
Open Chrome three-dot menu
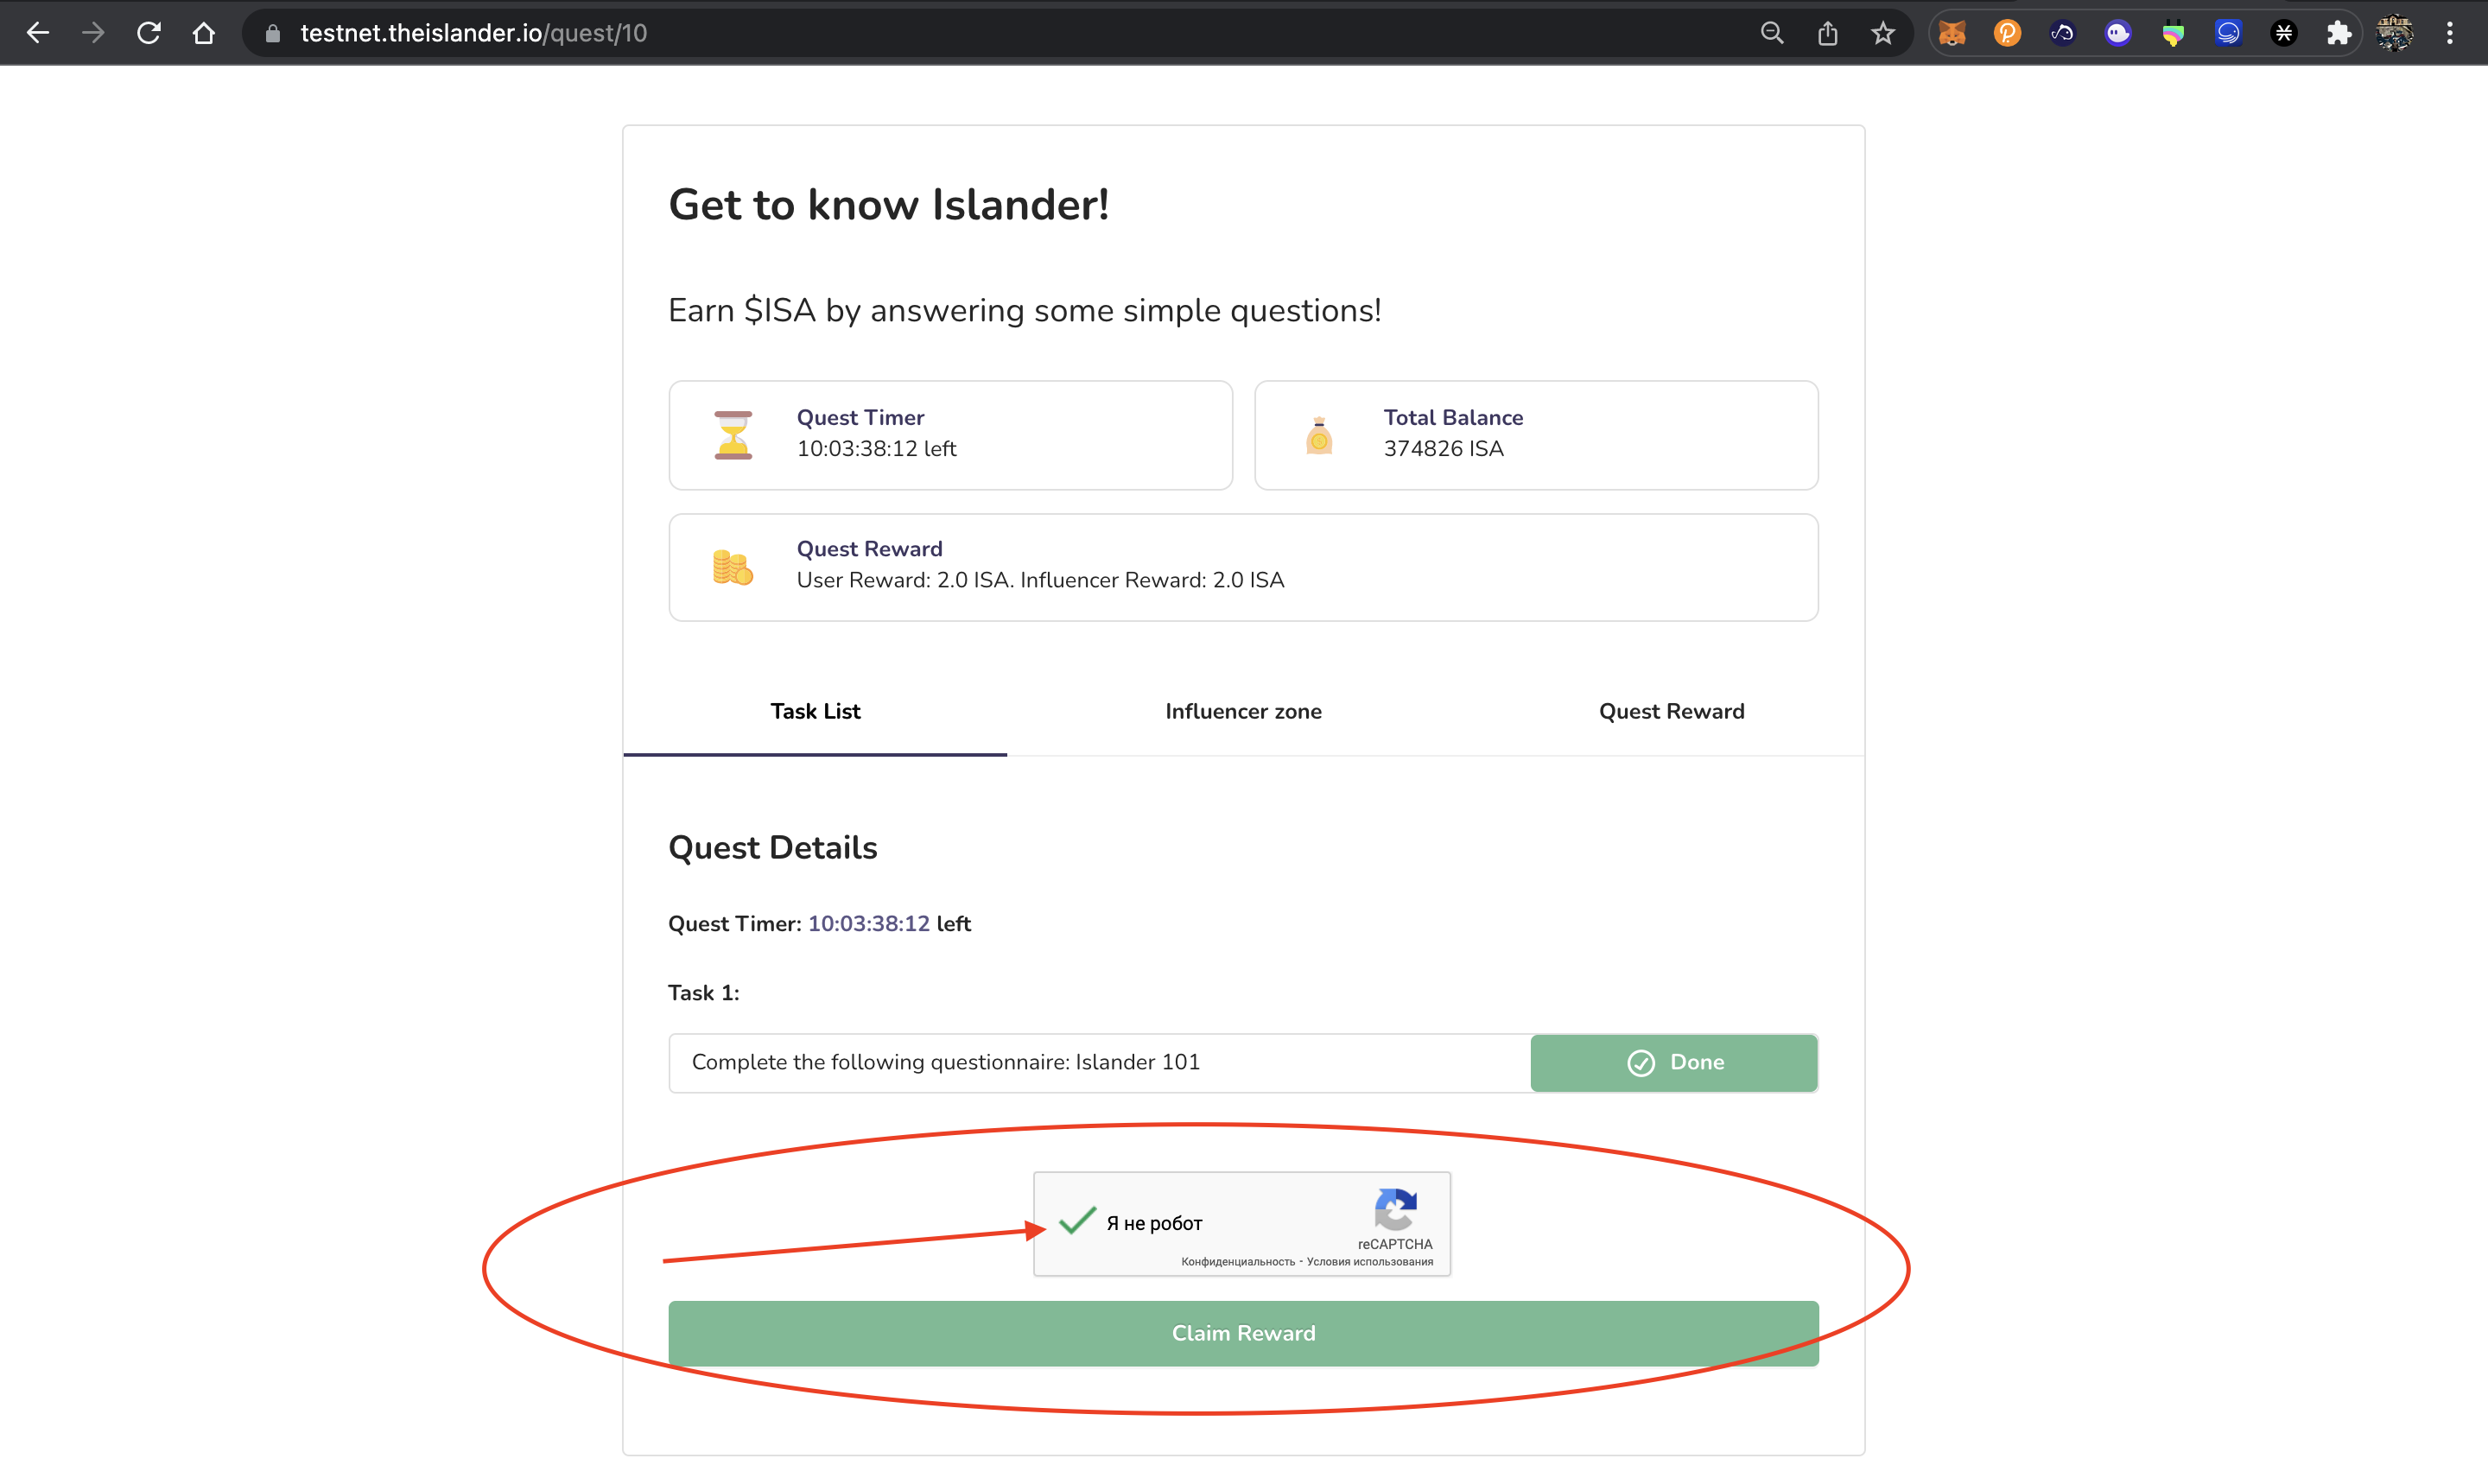pyautogui.click(x=2449, y=33)
